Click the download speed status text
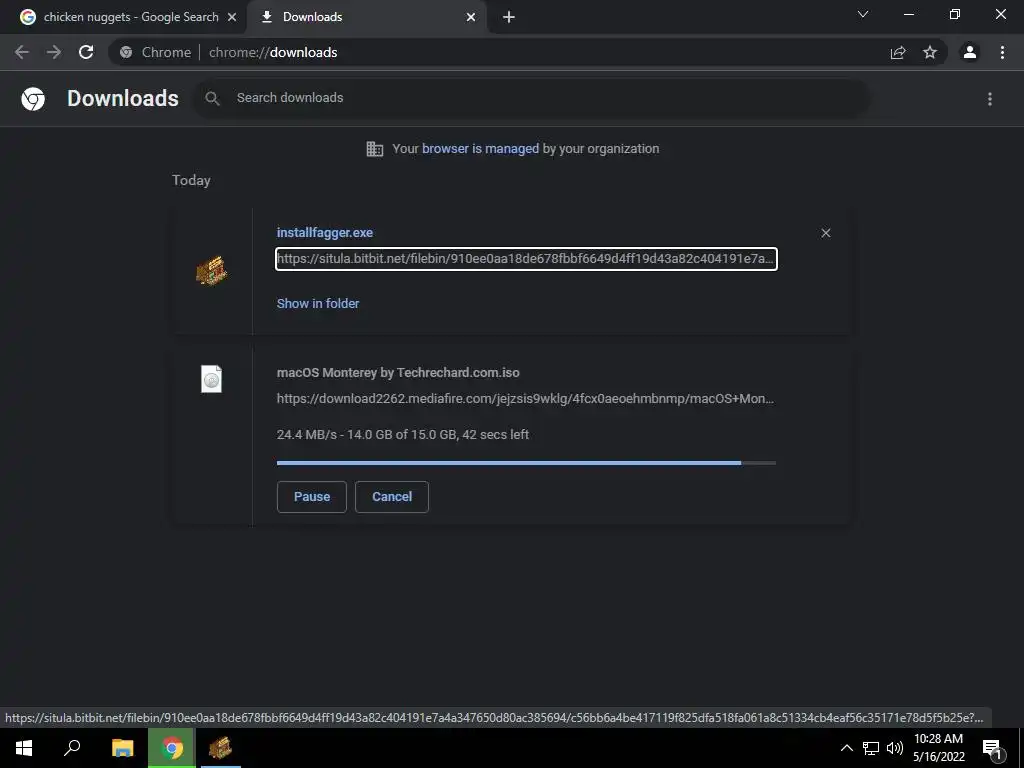This screenshot has height=768, width=1024. coord(403,434)
